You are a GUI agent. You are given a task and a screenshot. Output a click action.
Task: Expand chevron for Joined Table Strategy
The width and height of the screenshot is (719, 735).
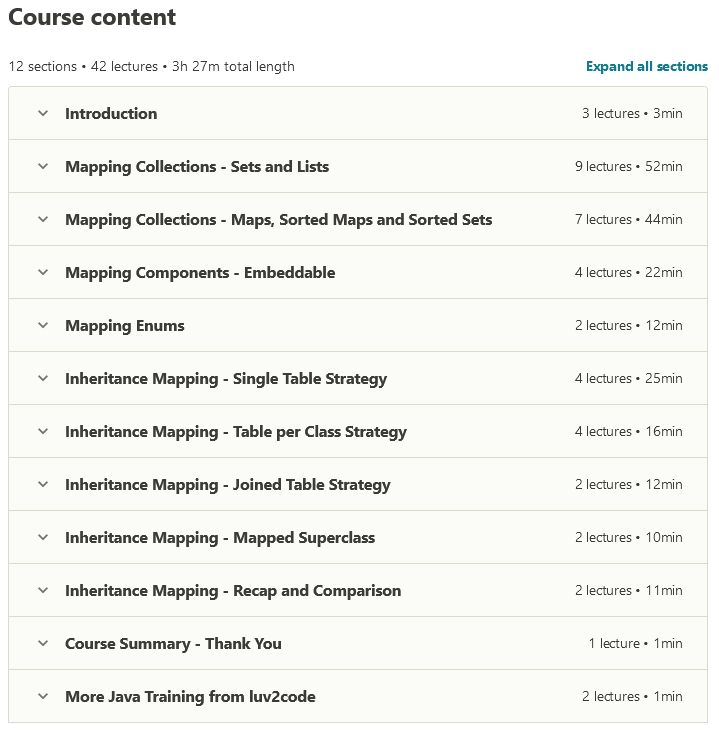click(43, 485)
